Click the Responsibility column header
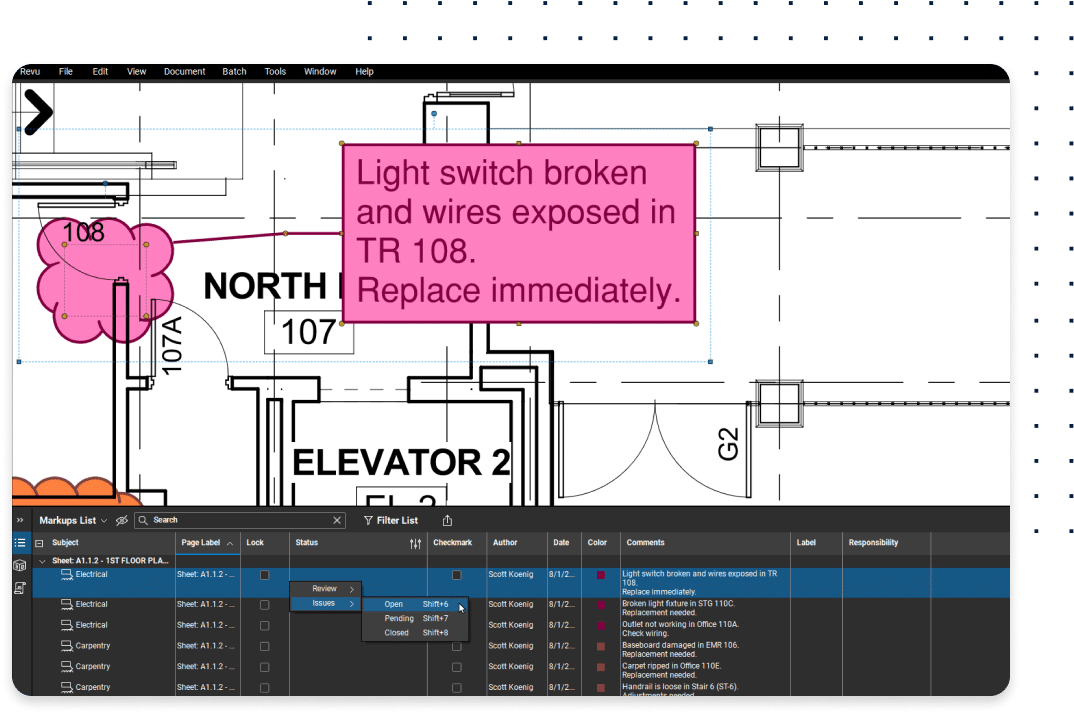Screen dimensions: 1074x714 click(x=873, y=542)
